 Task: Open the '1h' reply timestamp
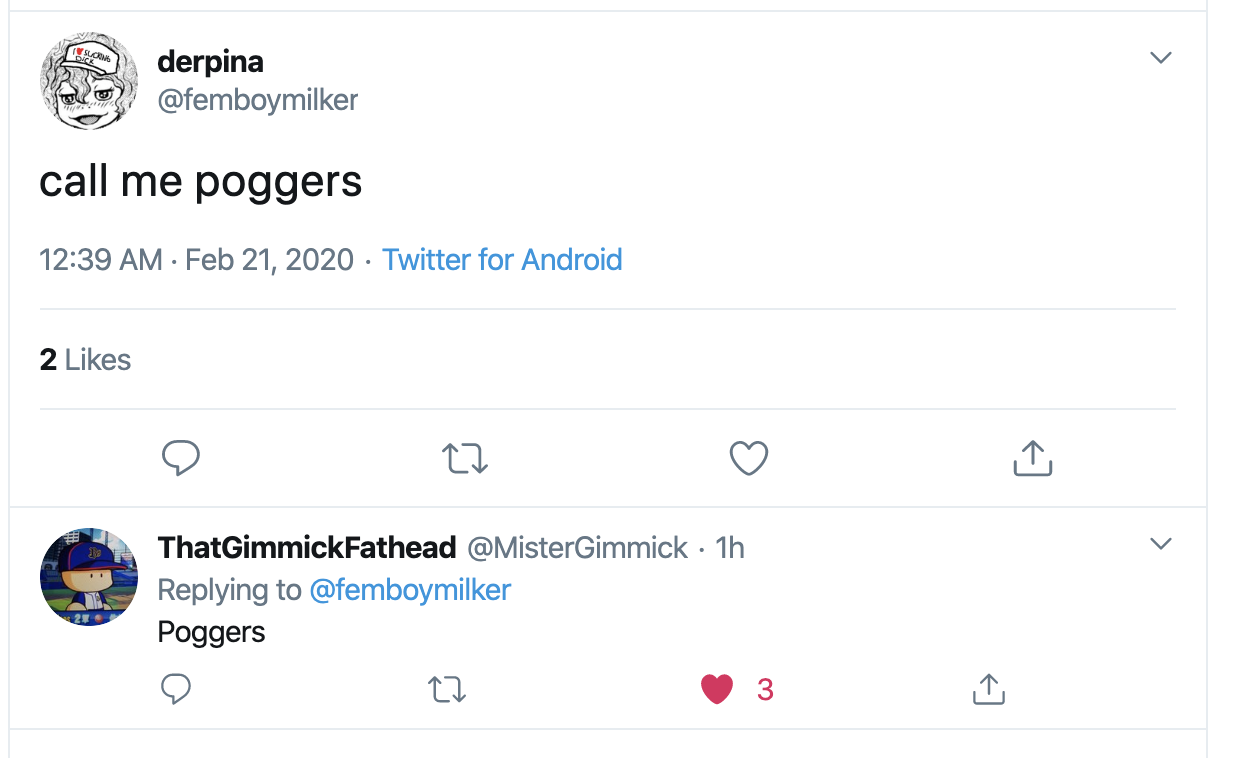pyautogui.click(x=731, y=548)
